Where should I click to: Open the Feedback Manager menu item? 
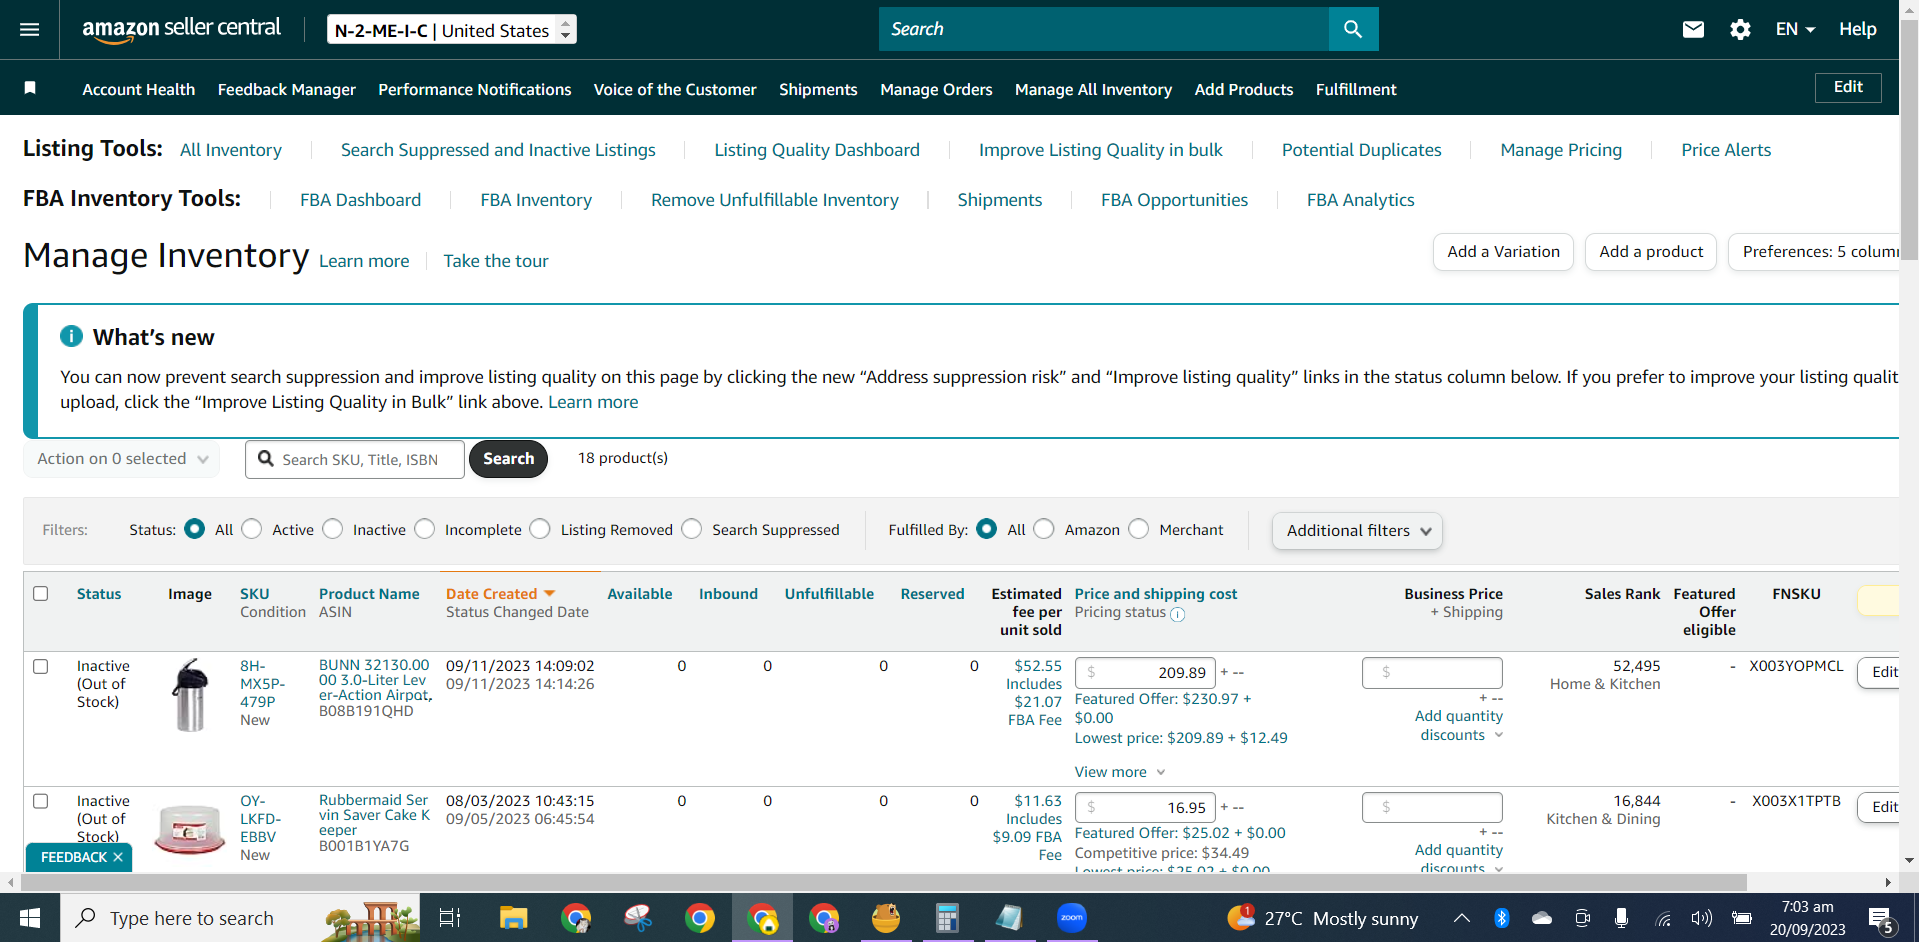coord(287,89)
